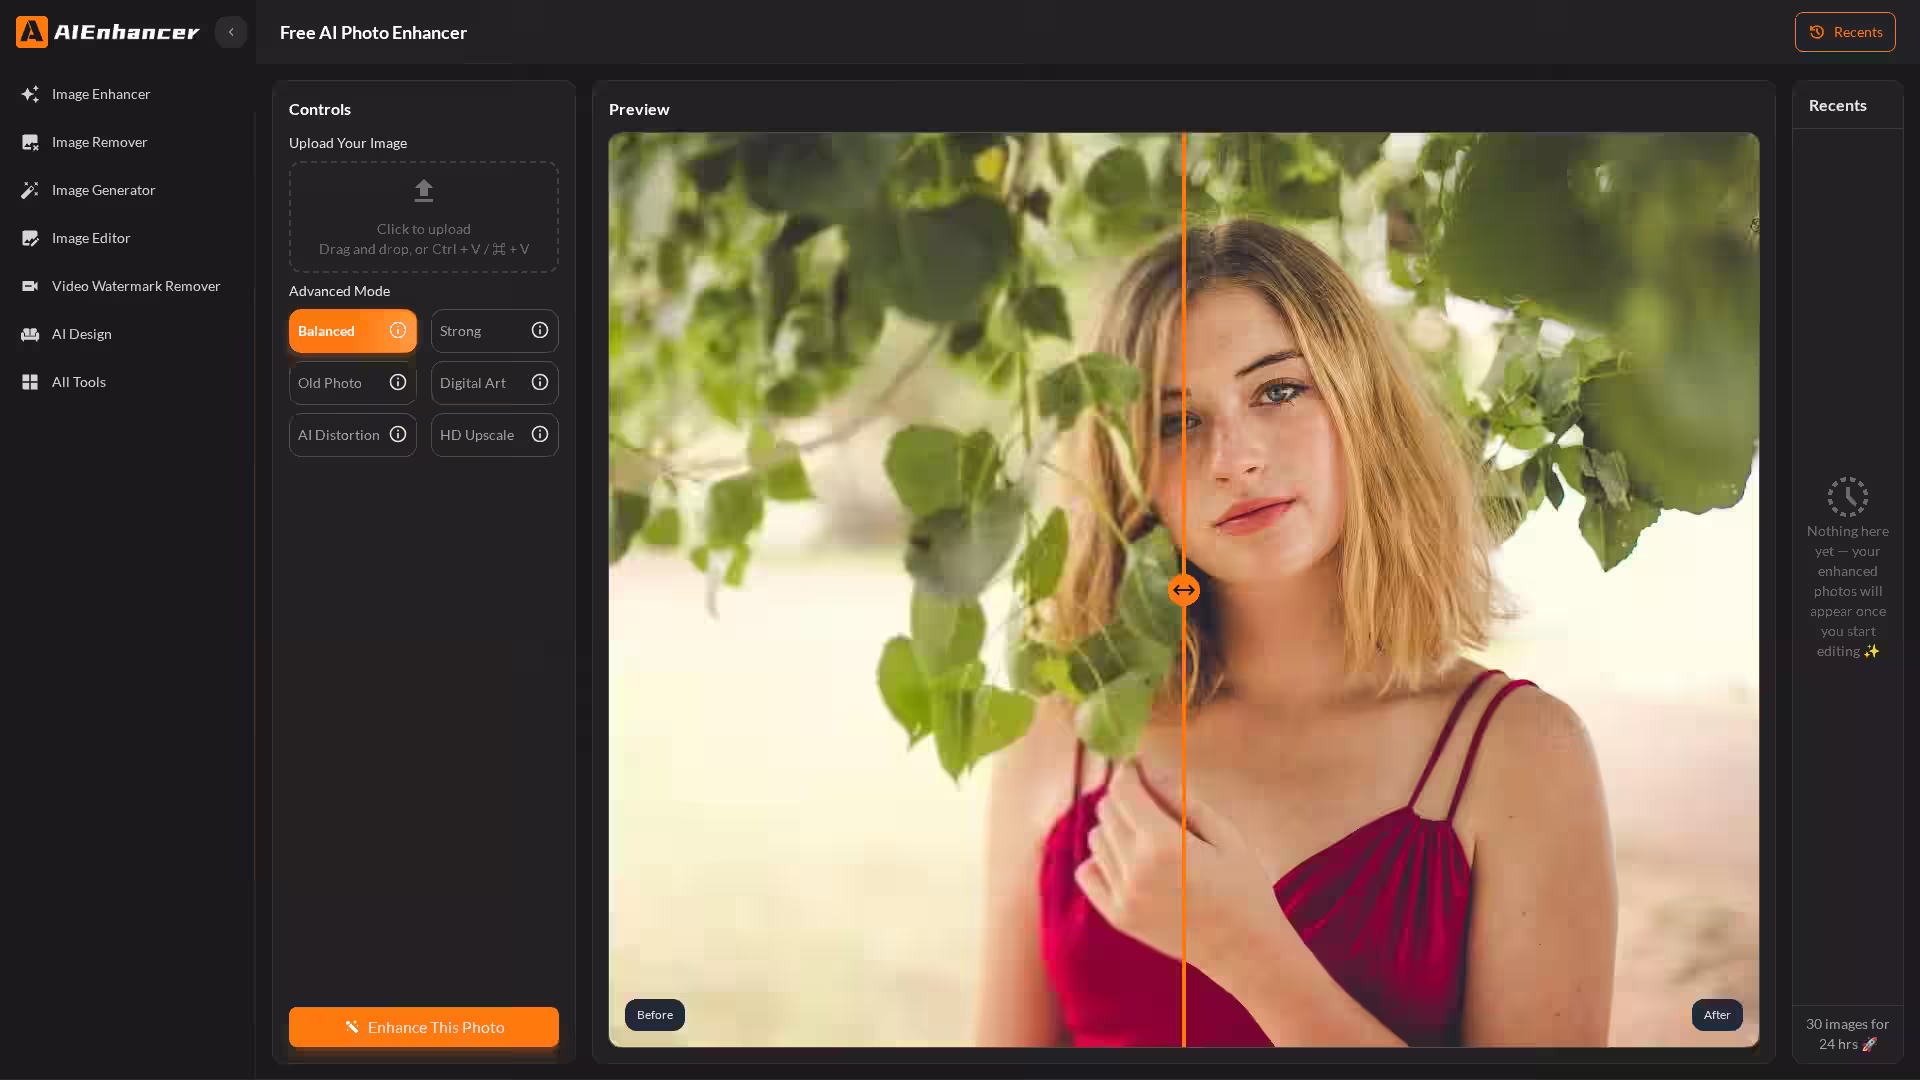1920x1080 pixels.
Task: Click the AI Design sofa icon
Action: [x=30, y=334]
